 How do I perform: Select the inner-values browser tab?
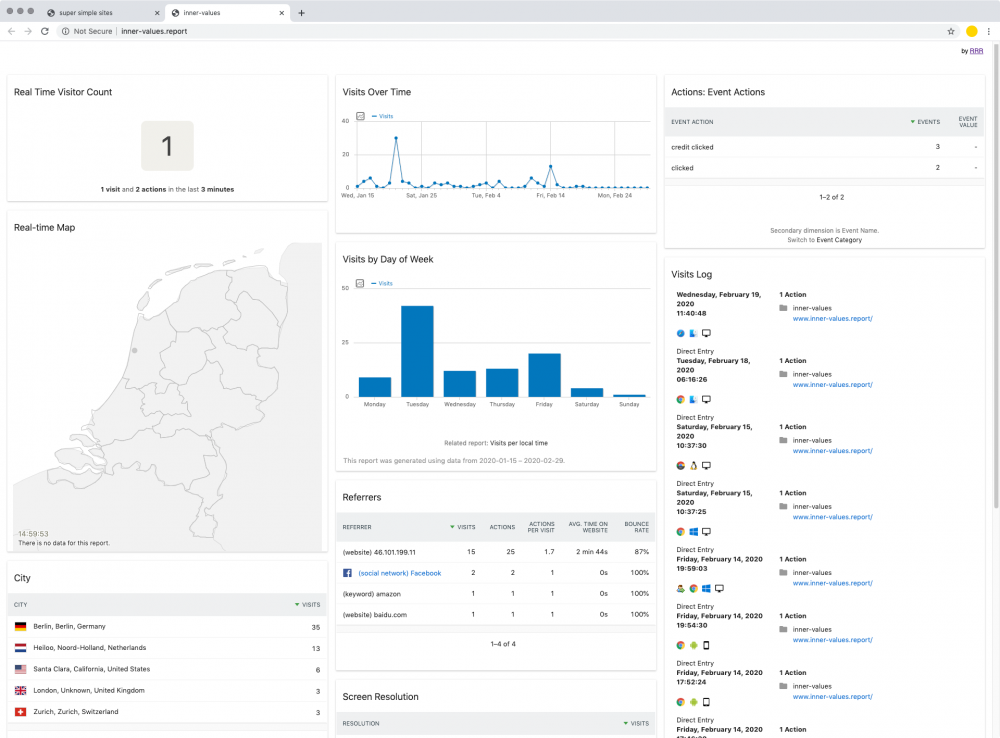point(227,13)
